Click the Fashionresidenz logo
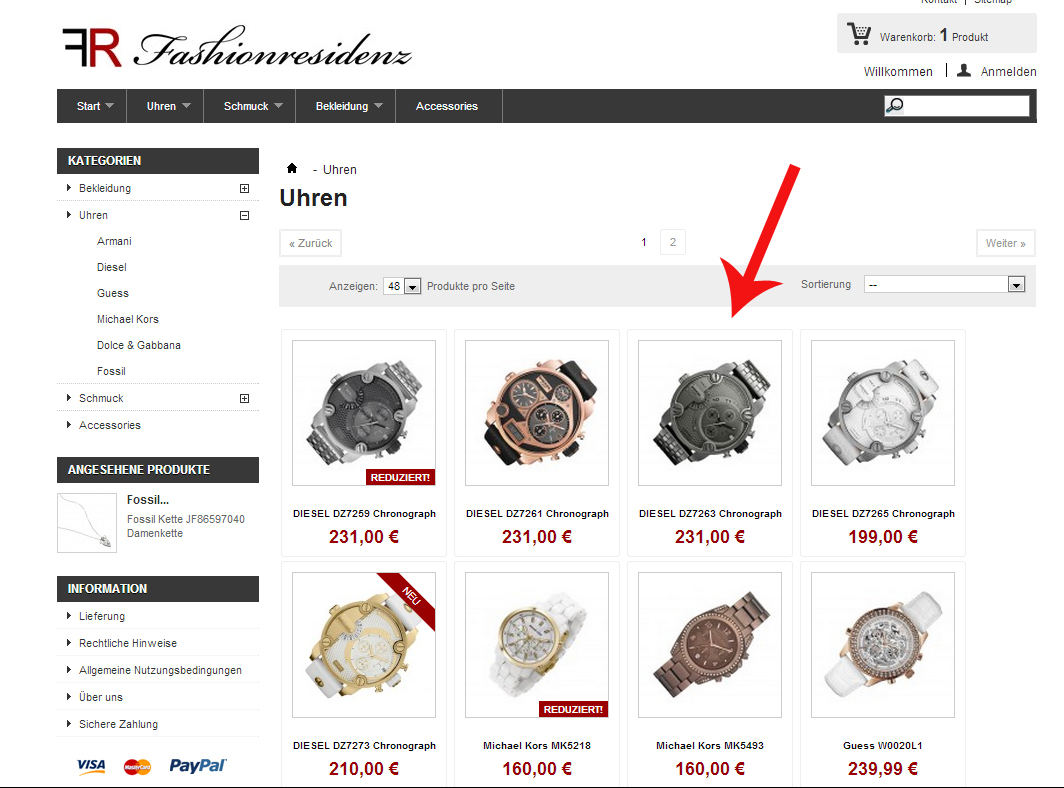The image size is (1064, 788). [x=238, y=48]
